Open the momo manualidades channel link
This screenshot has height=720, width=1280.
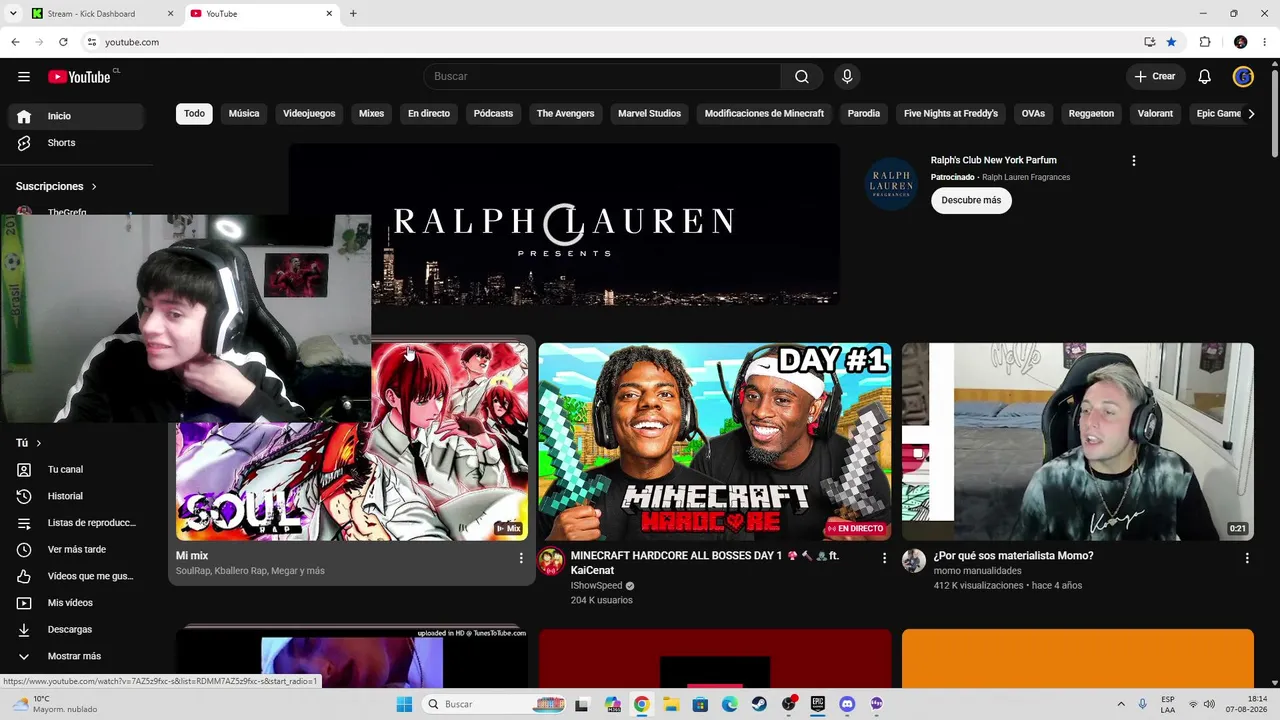(x=977, y=571)
